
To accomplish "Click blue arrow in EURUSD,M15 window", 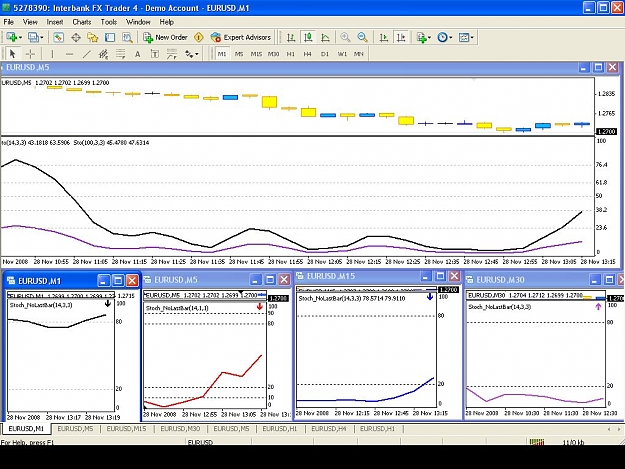I will (430, 296).
